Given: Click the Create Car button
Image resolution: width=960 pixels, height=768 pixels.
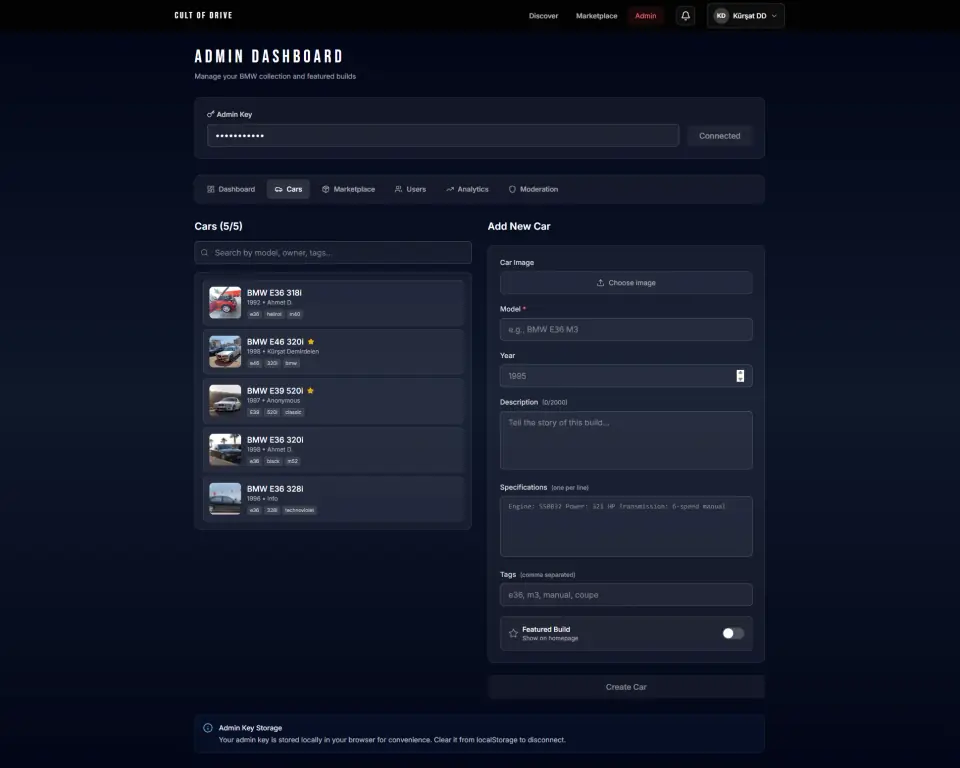Looking at the screenshot, I should coord(626,687).
